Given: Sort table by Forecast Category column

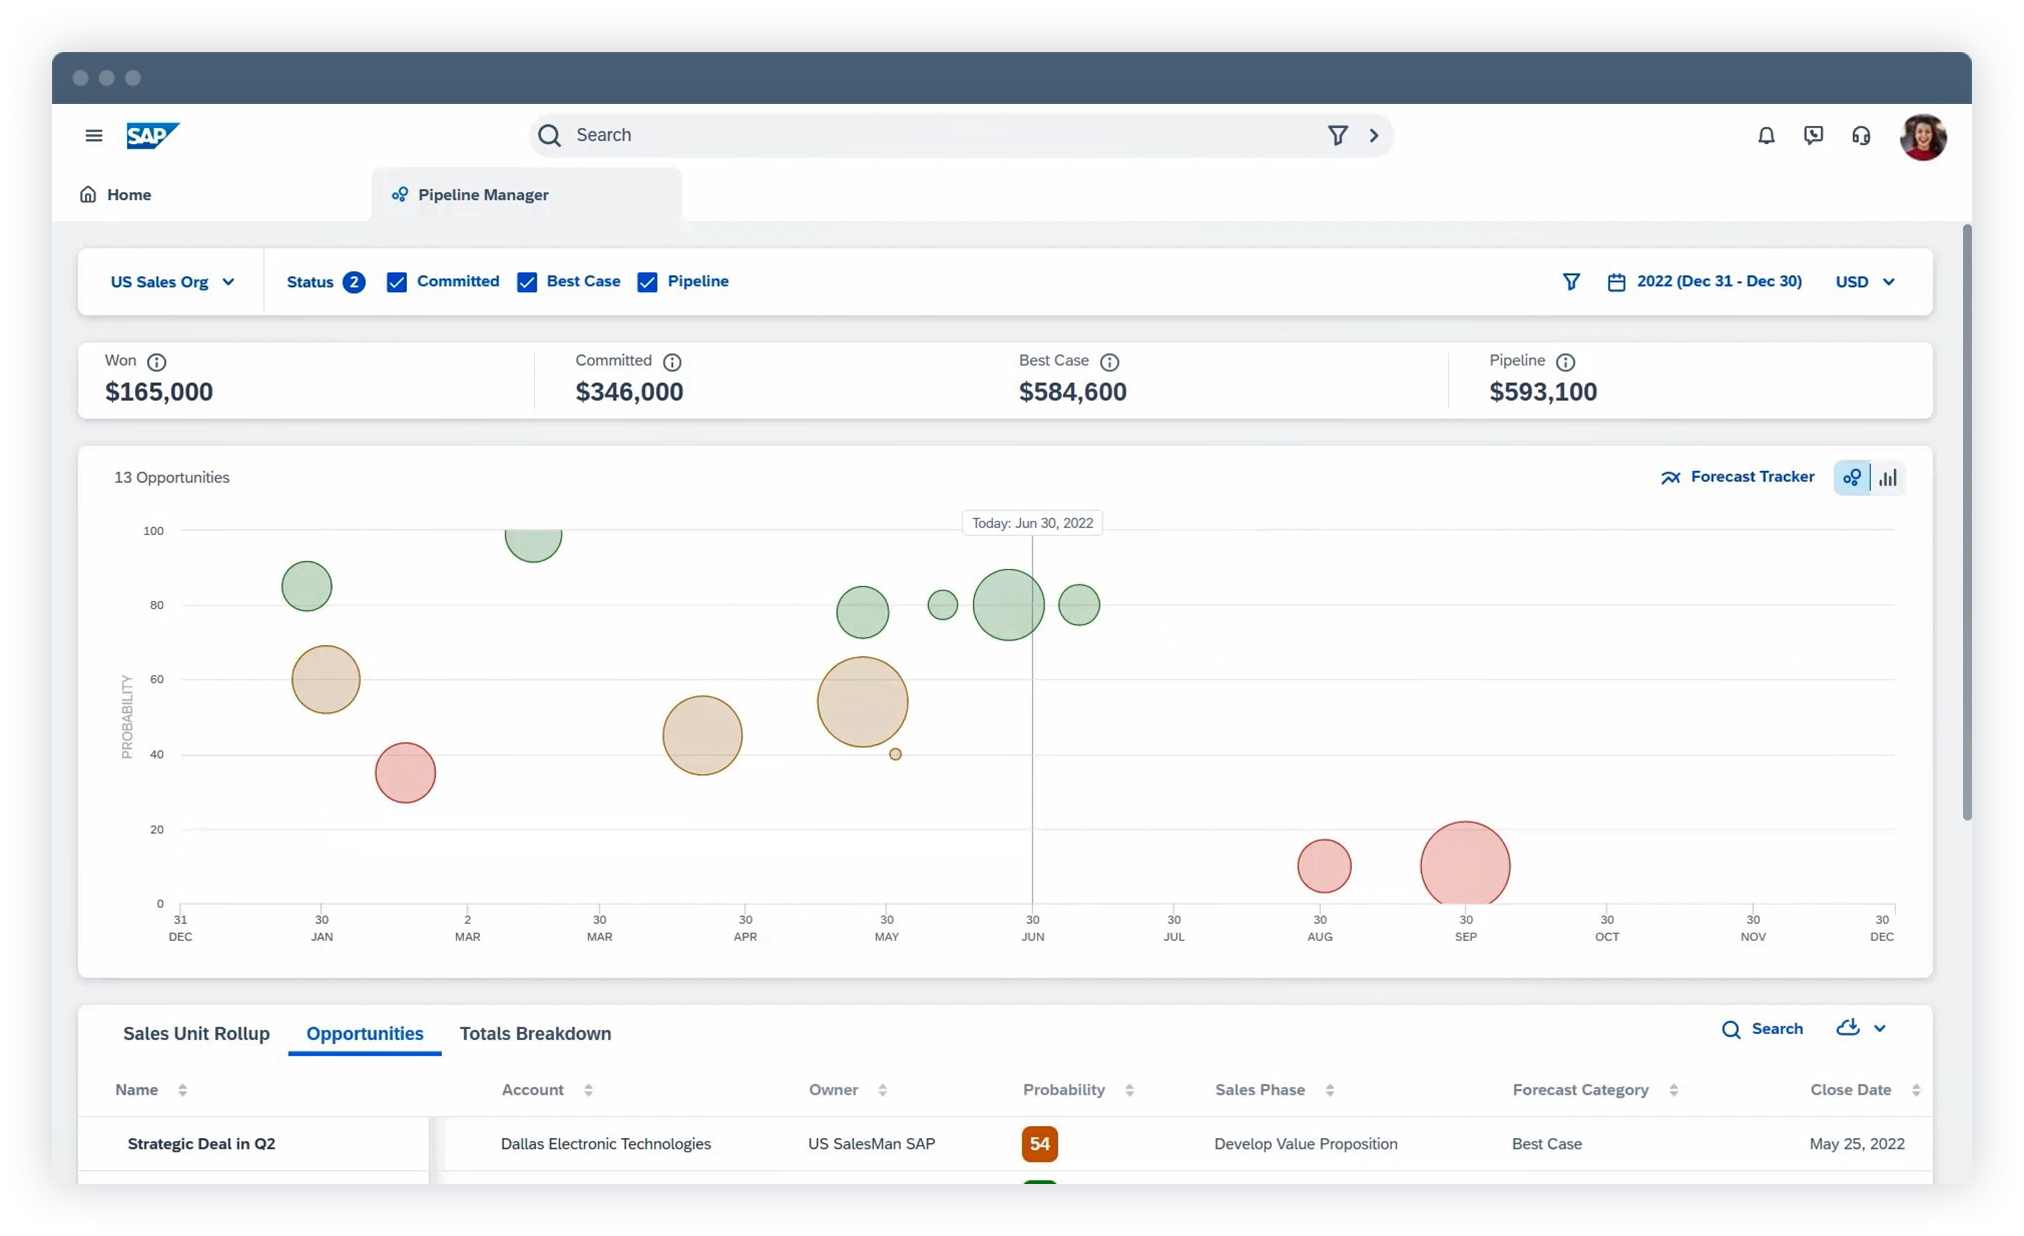Looking at the screenshot, I should tap(1673, 1090).
